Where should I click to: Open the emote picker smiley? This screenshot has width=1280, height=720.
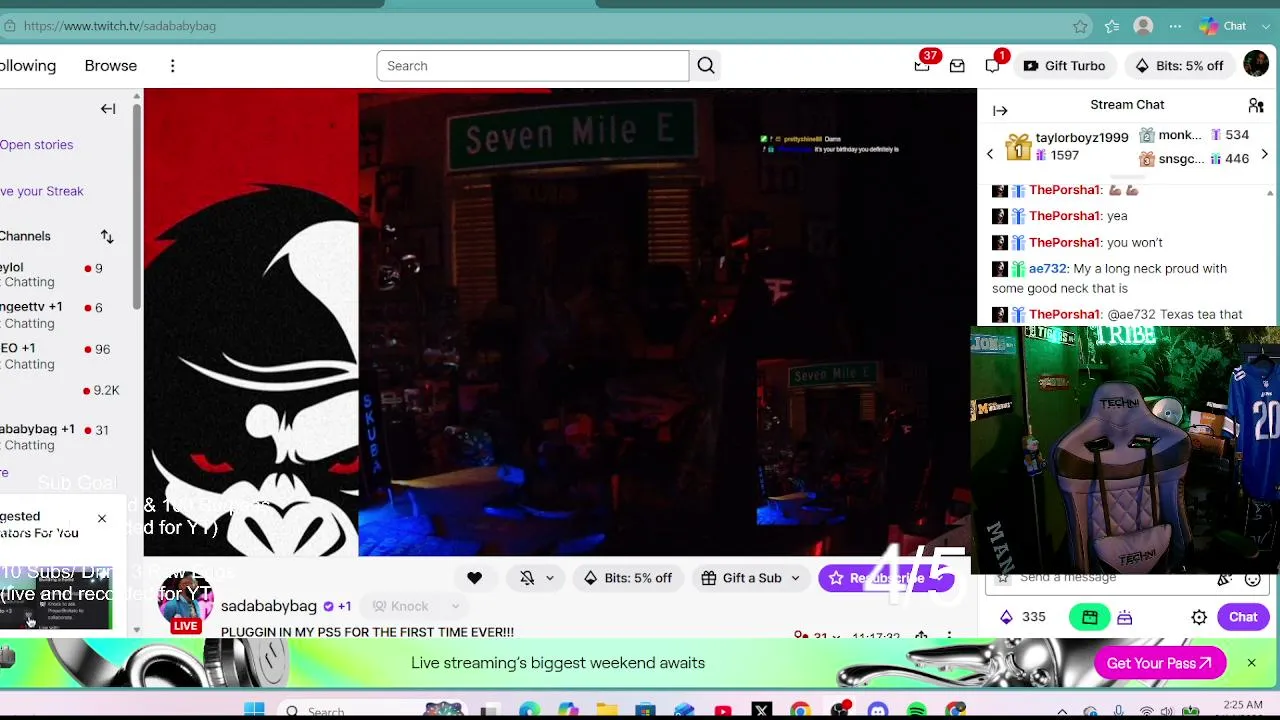[1252, 578]
